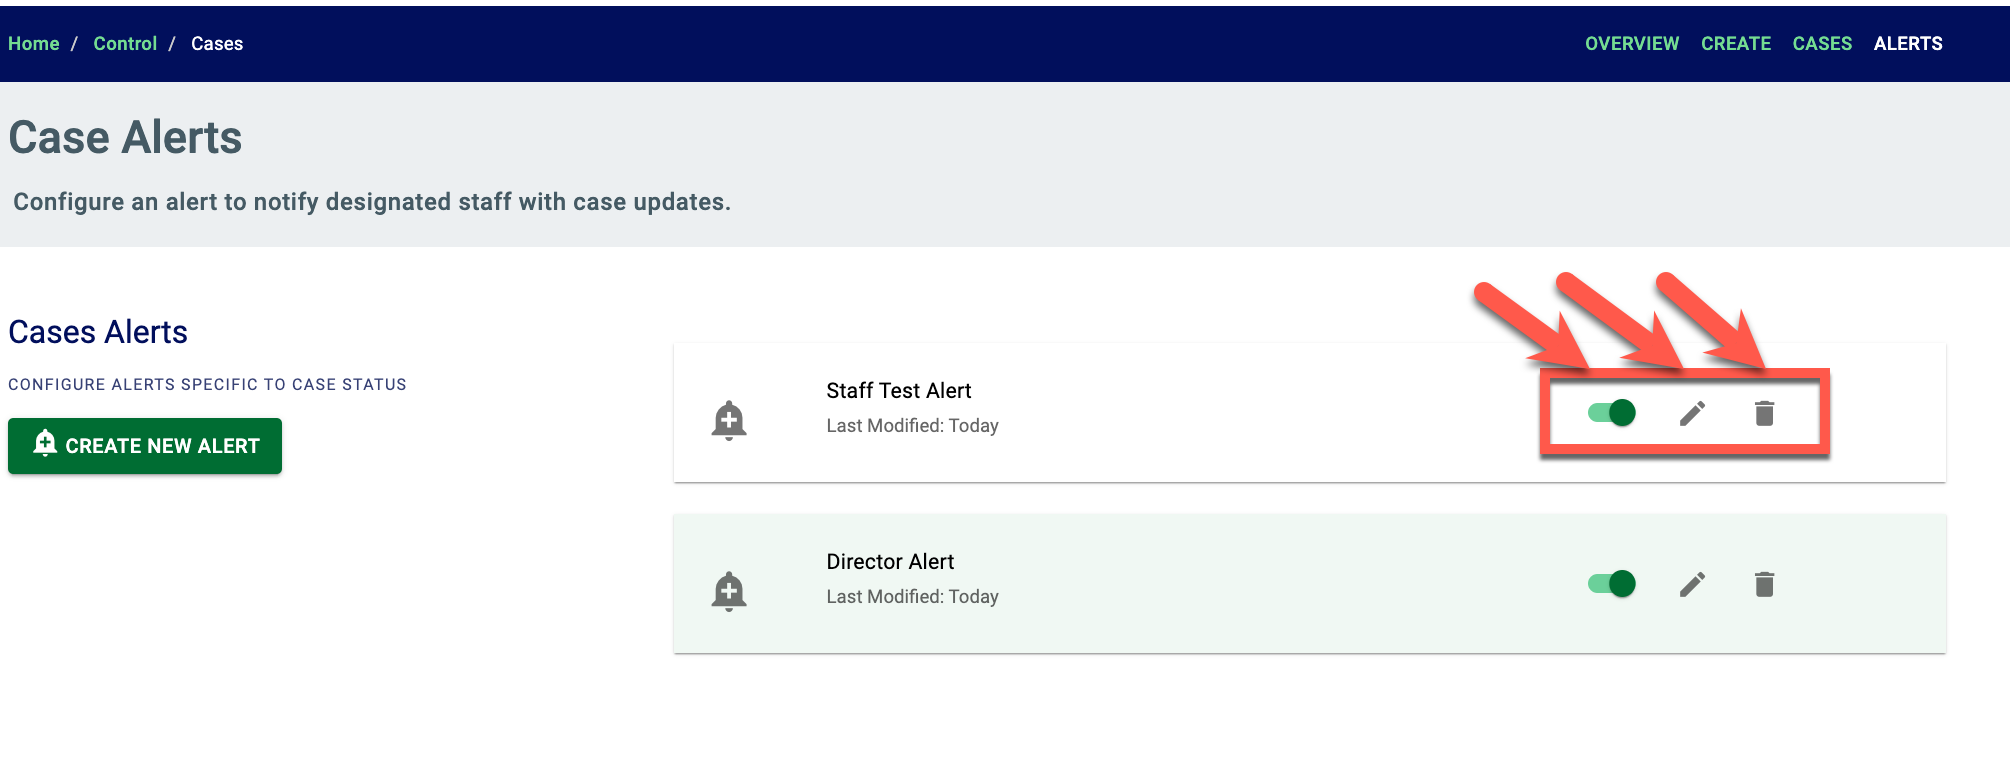Delete the Director Alert with trash icon
This screenshot has width=2010, height=764.
click(x=1764, y=584)
